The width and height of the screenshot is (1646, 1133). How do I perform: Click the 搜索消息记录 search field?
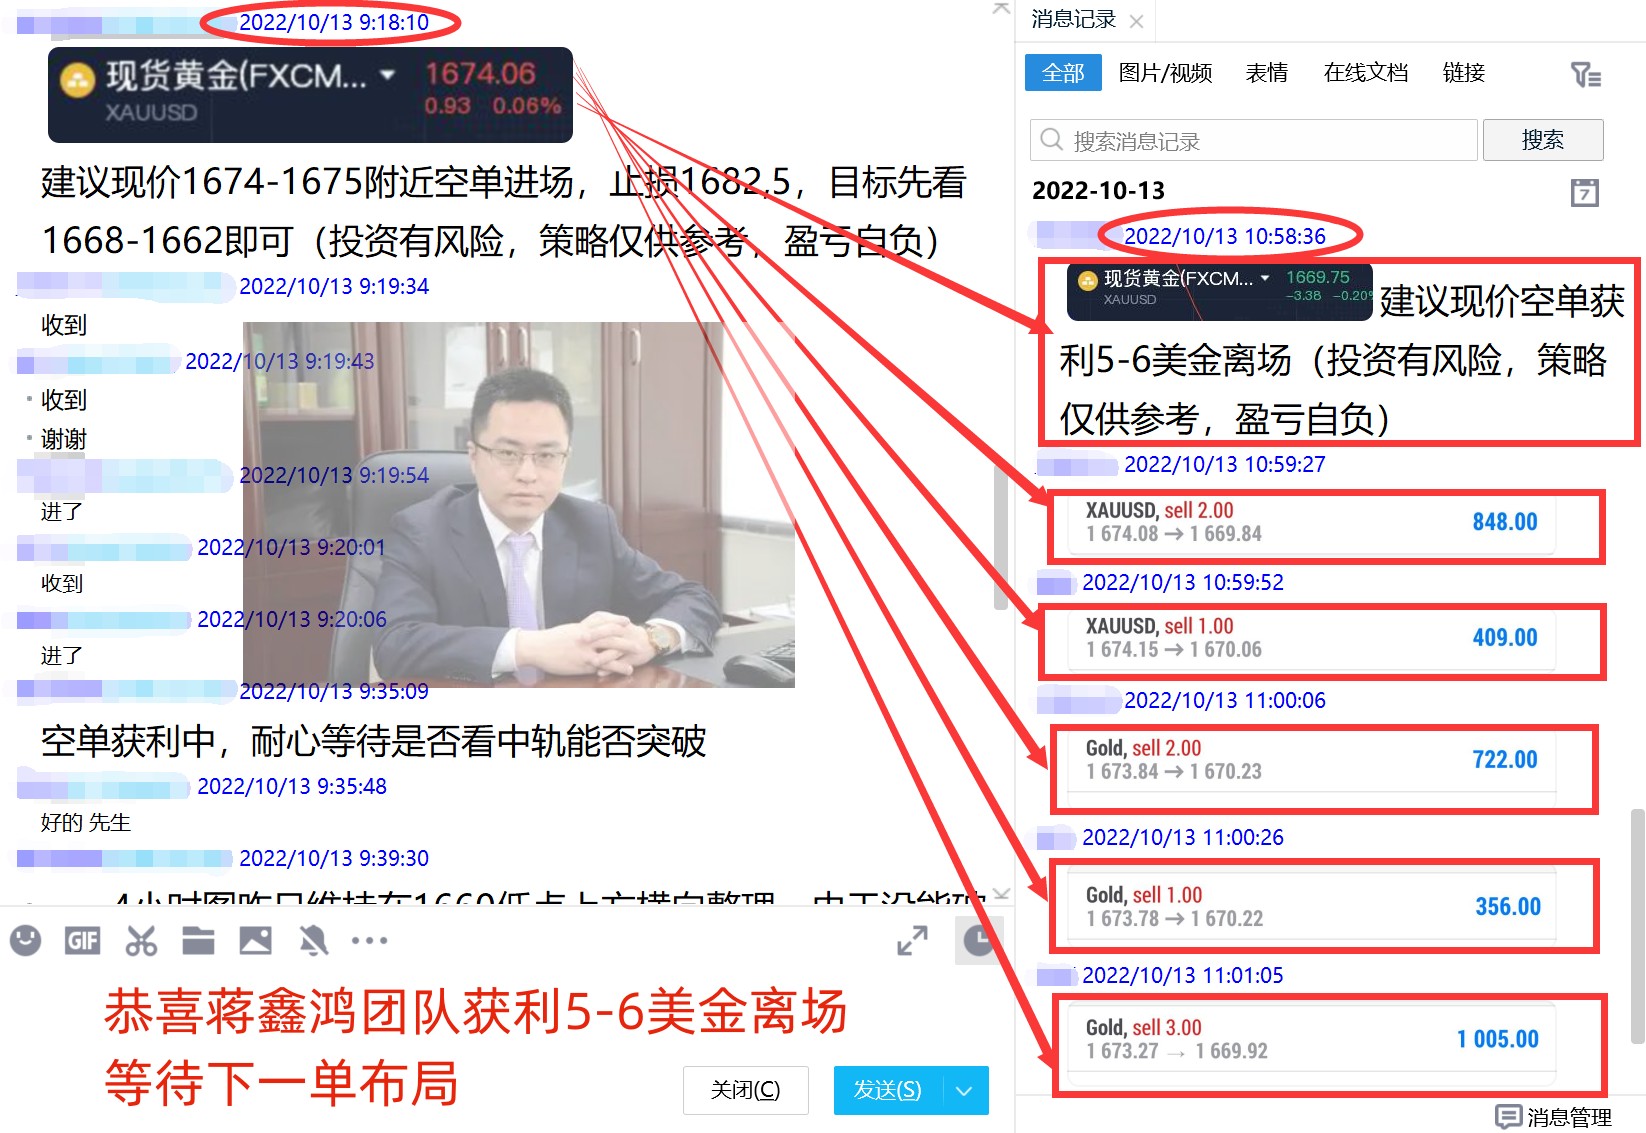pos(1254,141)
